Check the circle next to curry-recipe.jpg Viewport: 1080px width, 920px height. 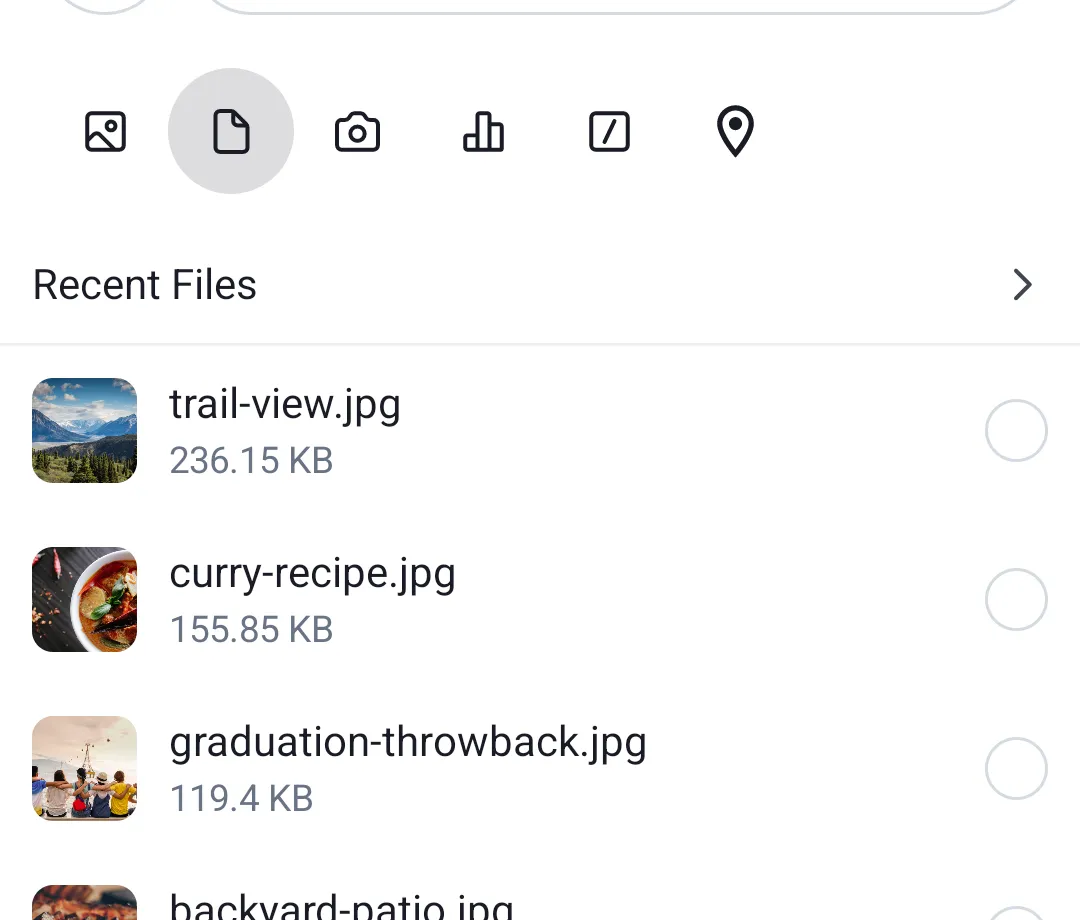click(x=1016, y=599)
